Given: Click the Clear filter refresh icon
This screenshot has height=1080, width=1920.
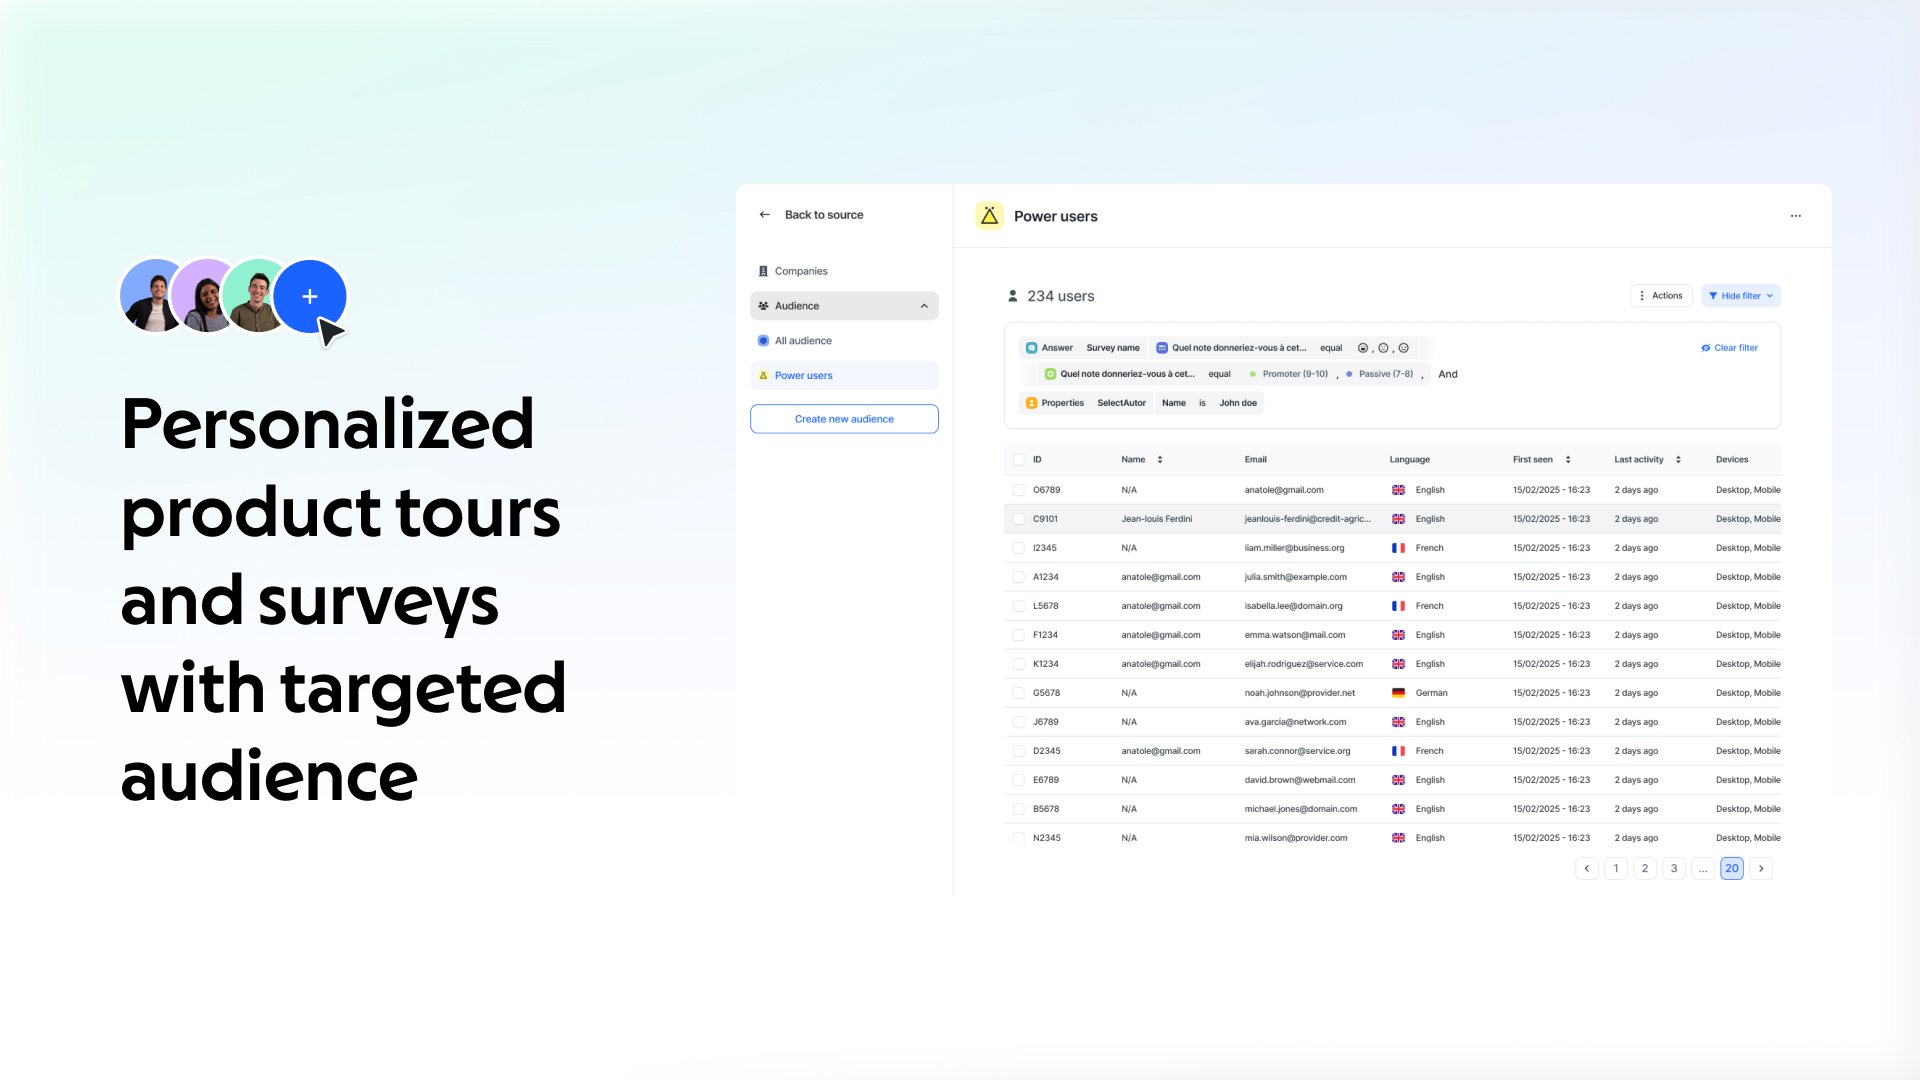Looking at the screenshot, I should (1705, 348).
